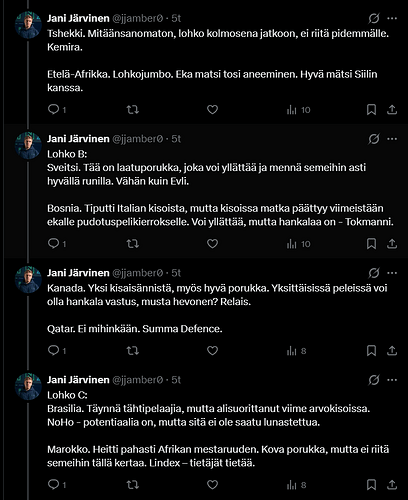The image size is (408, 500).
Task: Open more options on Tshekki tweet
Action: pos(392,18)
